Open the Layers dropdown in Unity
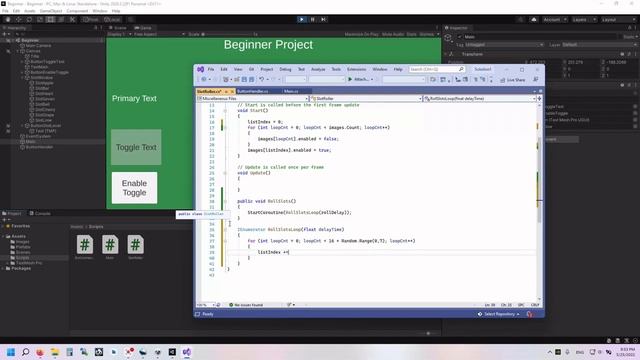 (x=584, y=19)
